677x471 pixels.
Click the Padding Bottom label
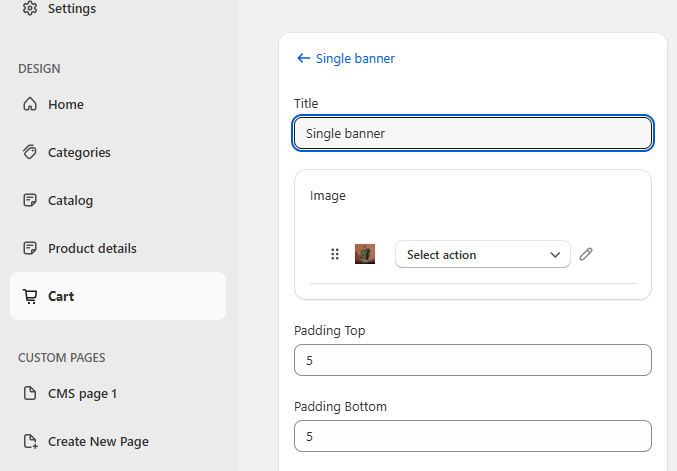tap(340, 406)
